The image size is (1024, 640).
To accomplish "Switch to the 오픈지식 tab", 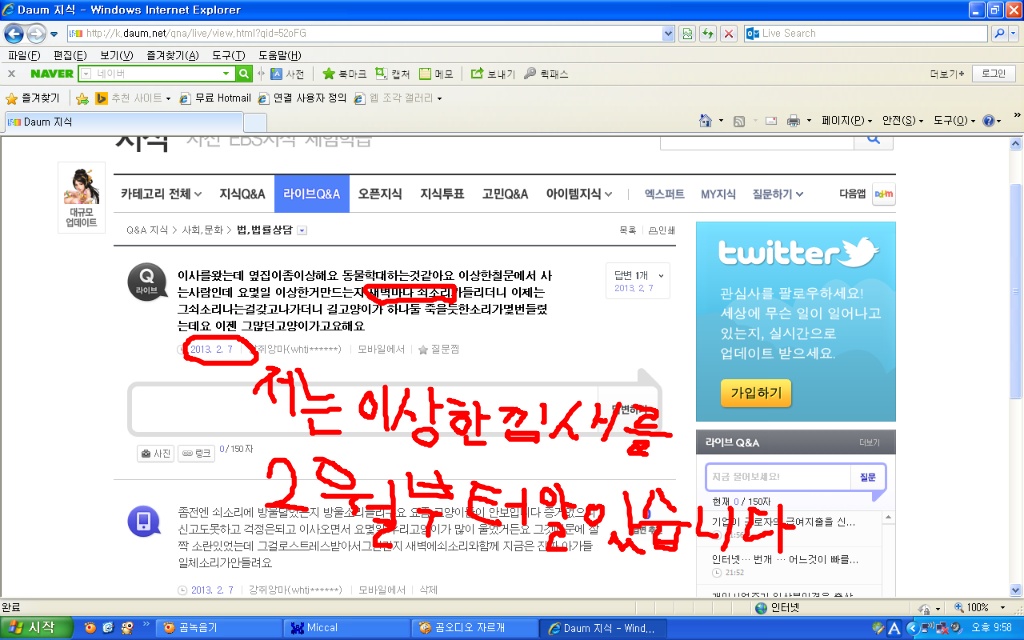I will 380,194.
